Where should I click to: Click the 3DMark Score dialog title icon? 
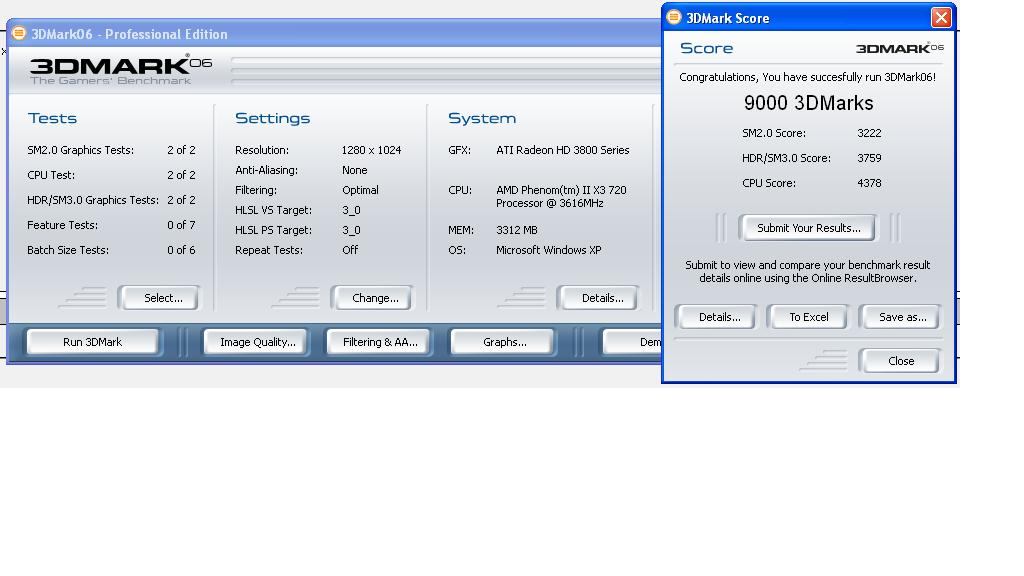674,18
